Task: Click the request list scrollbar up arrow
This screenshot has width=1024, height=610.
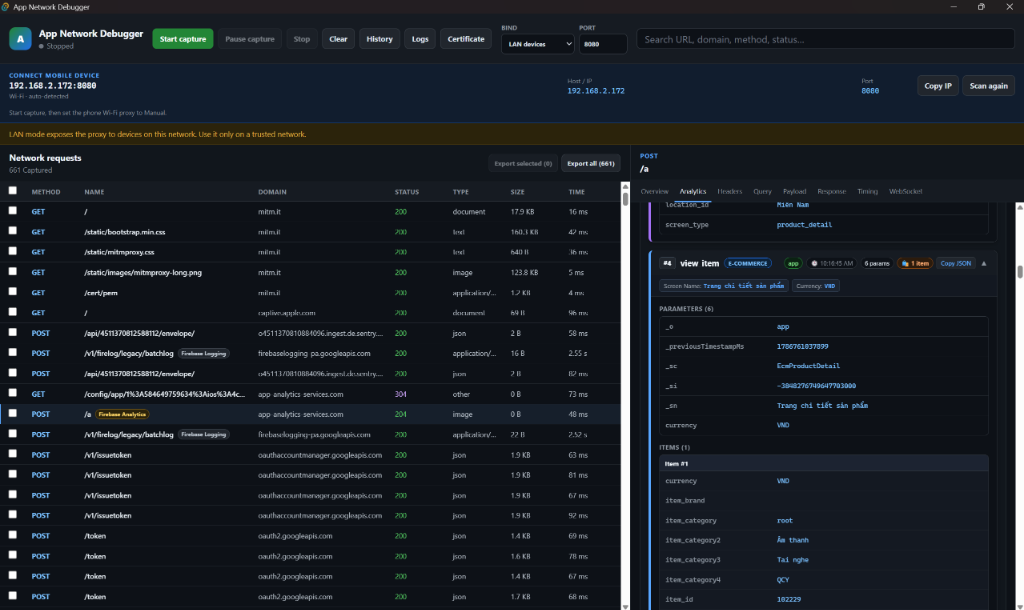Action: (x=625, y=187)
